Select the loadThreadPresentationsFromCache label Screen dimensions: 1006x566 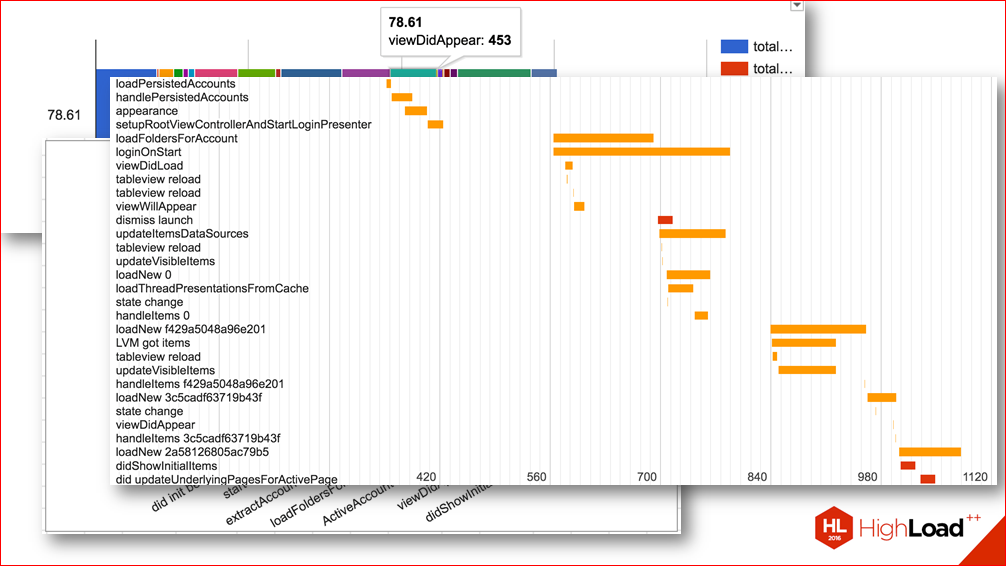click(x=212, y=288)
